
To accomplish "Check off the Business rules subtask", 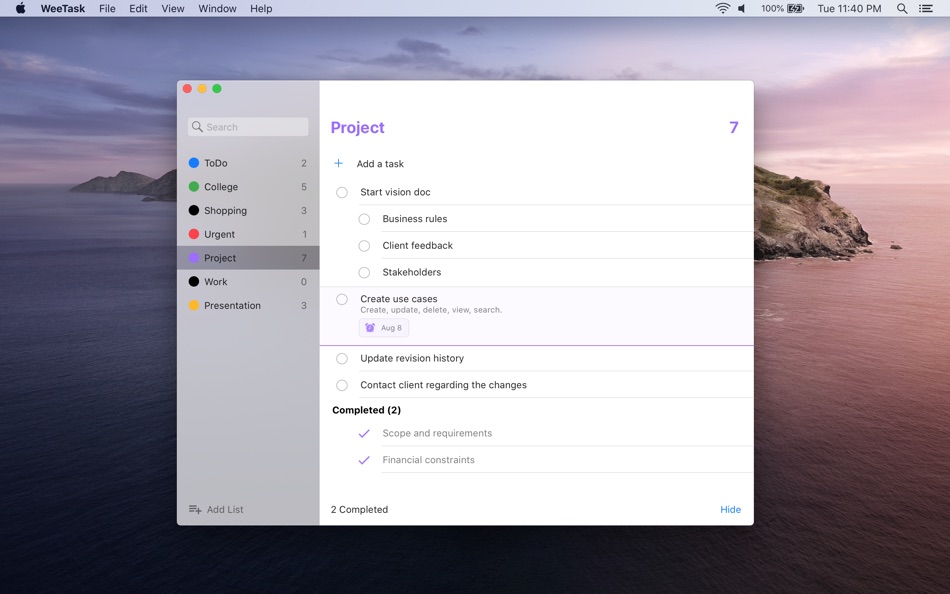I will [364, 219].
